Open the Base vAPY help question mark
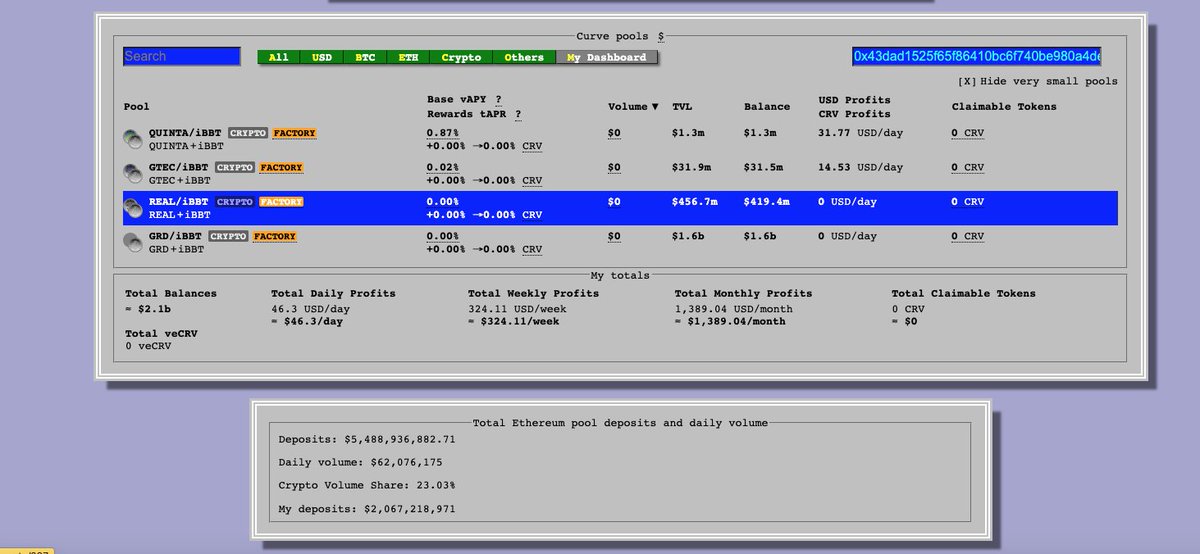The height and width of the screenshot is (554, 1200). click(498, 99)
